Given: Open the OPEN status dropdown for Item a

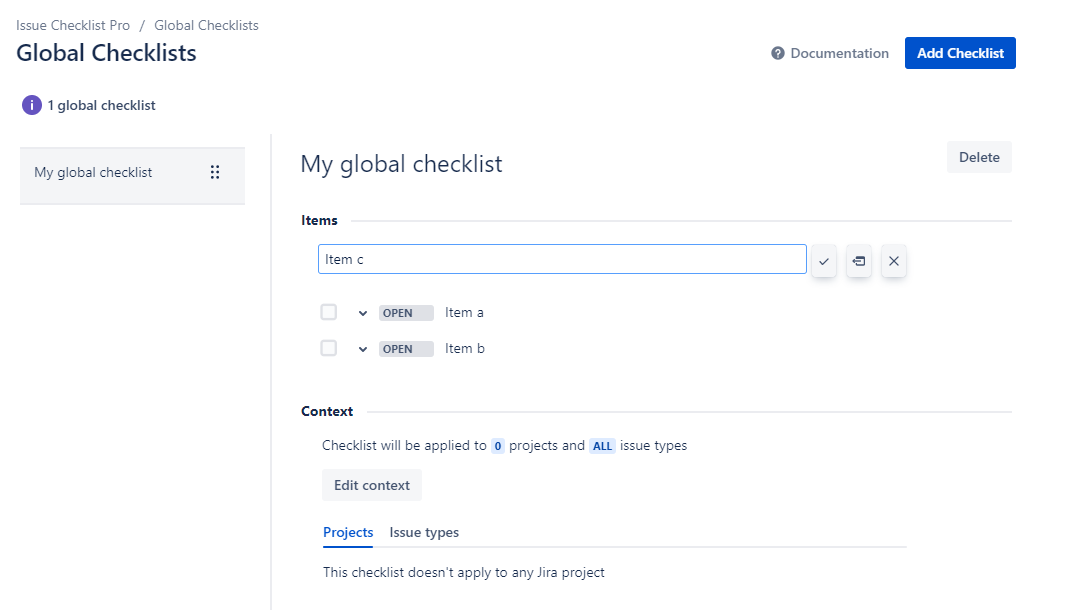Looking at the screenshot, I should tap(406, 313).
